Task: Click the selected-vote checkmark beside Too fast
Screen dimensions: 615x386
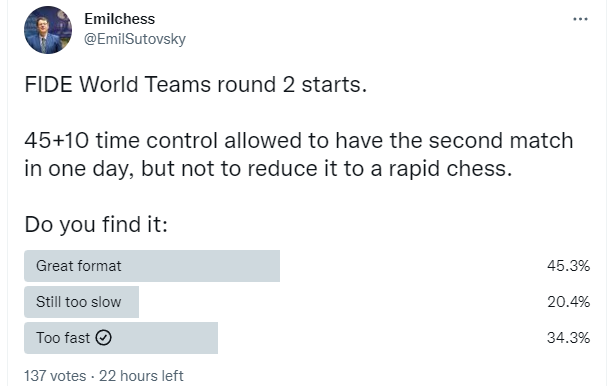Action: (104, 338)
